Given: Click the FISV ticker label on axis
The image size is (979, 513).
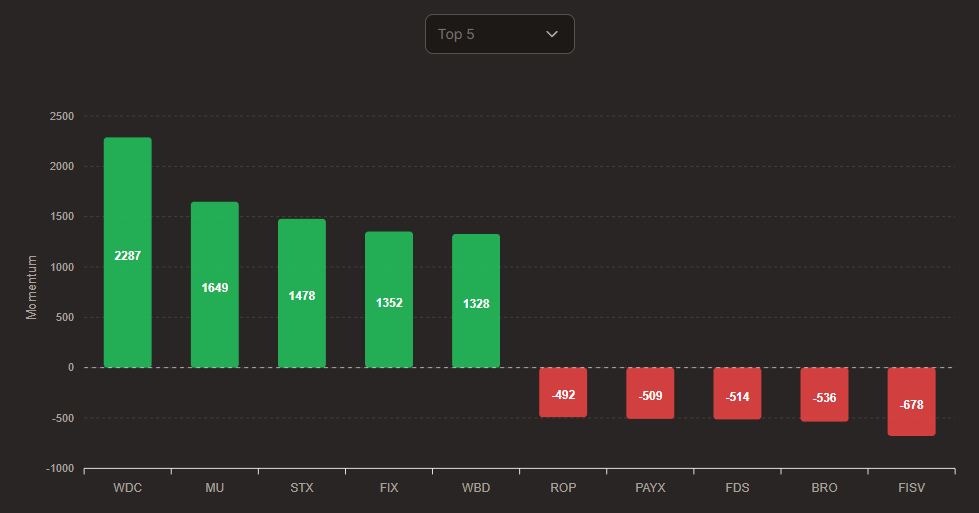Looking at the screenshot, I should 911,488.
